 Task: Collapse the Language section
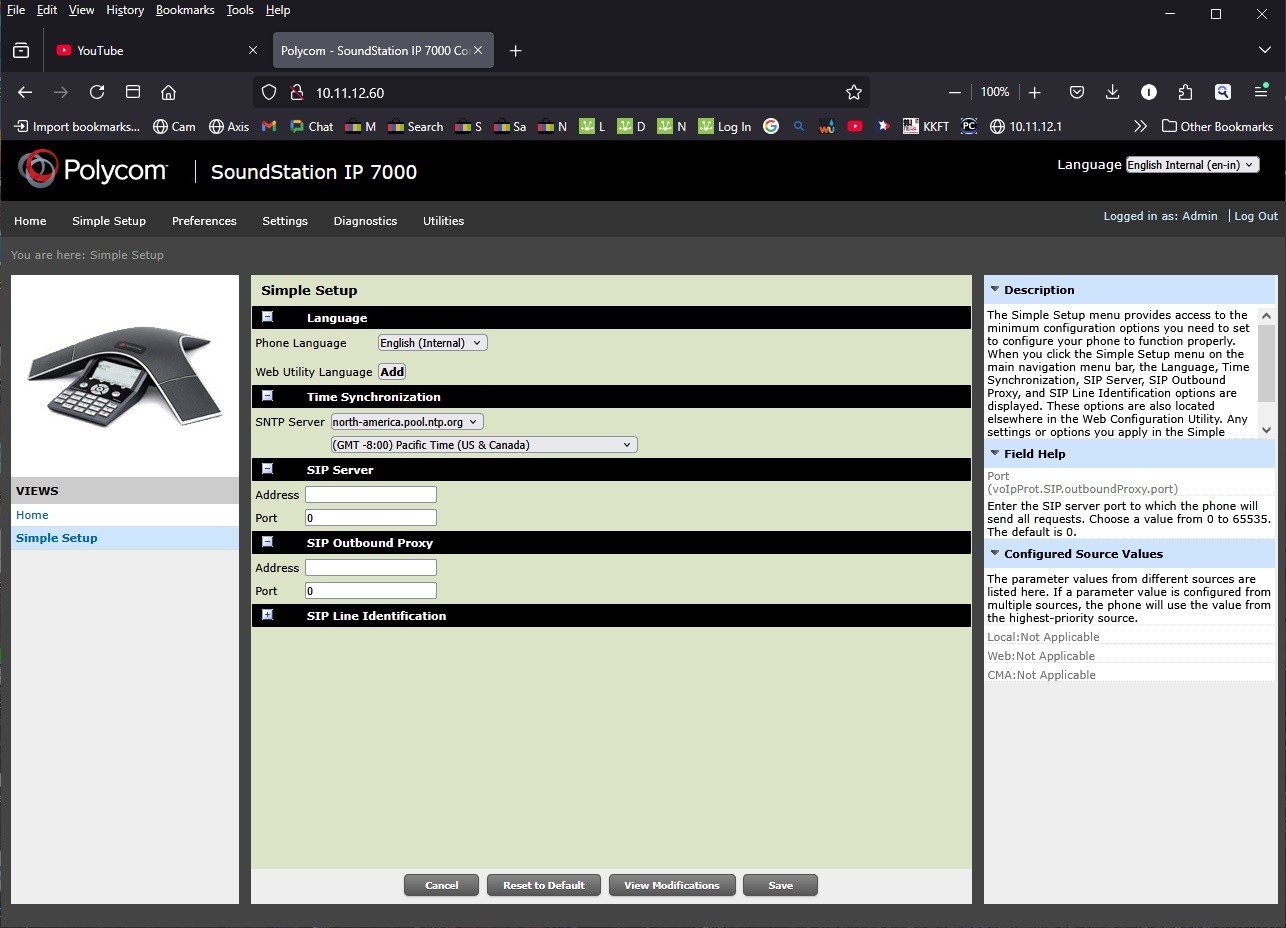267,317
